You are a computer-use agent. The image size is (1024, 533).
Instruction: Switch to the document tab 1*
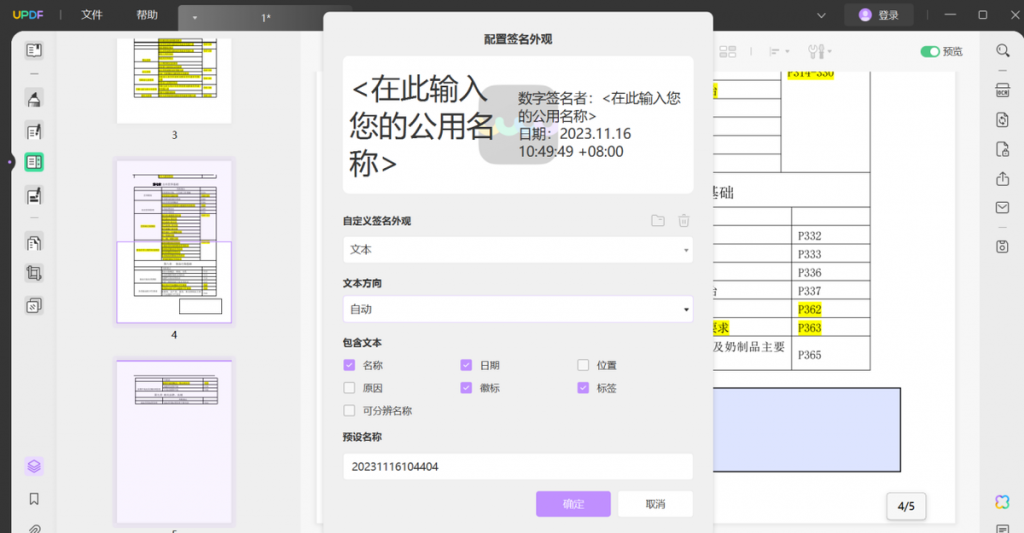(265, 18)
